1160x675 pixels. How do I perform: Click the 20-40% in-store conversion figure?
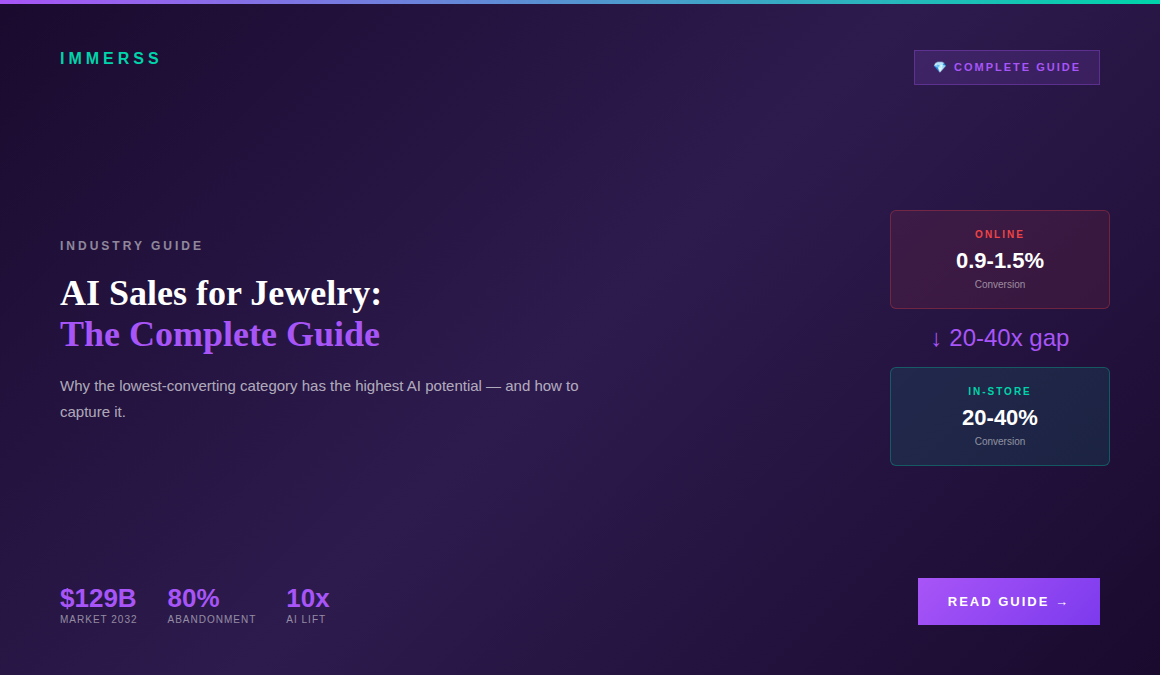pyautogui.click(x=999, y=418)
